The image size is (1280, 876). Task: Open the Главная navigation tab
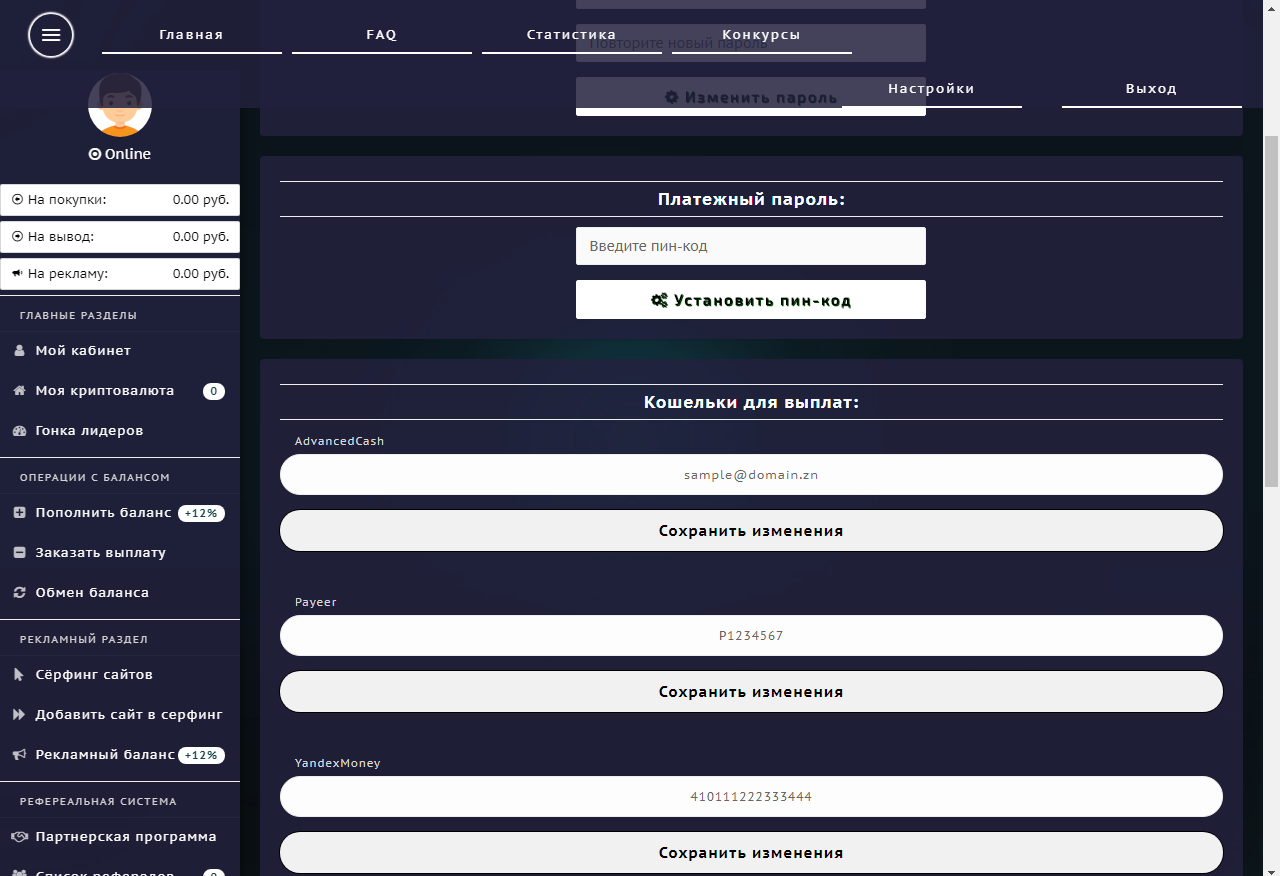pyautogui.click(x=191, y=35)
